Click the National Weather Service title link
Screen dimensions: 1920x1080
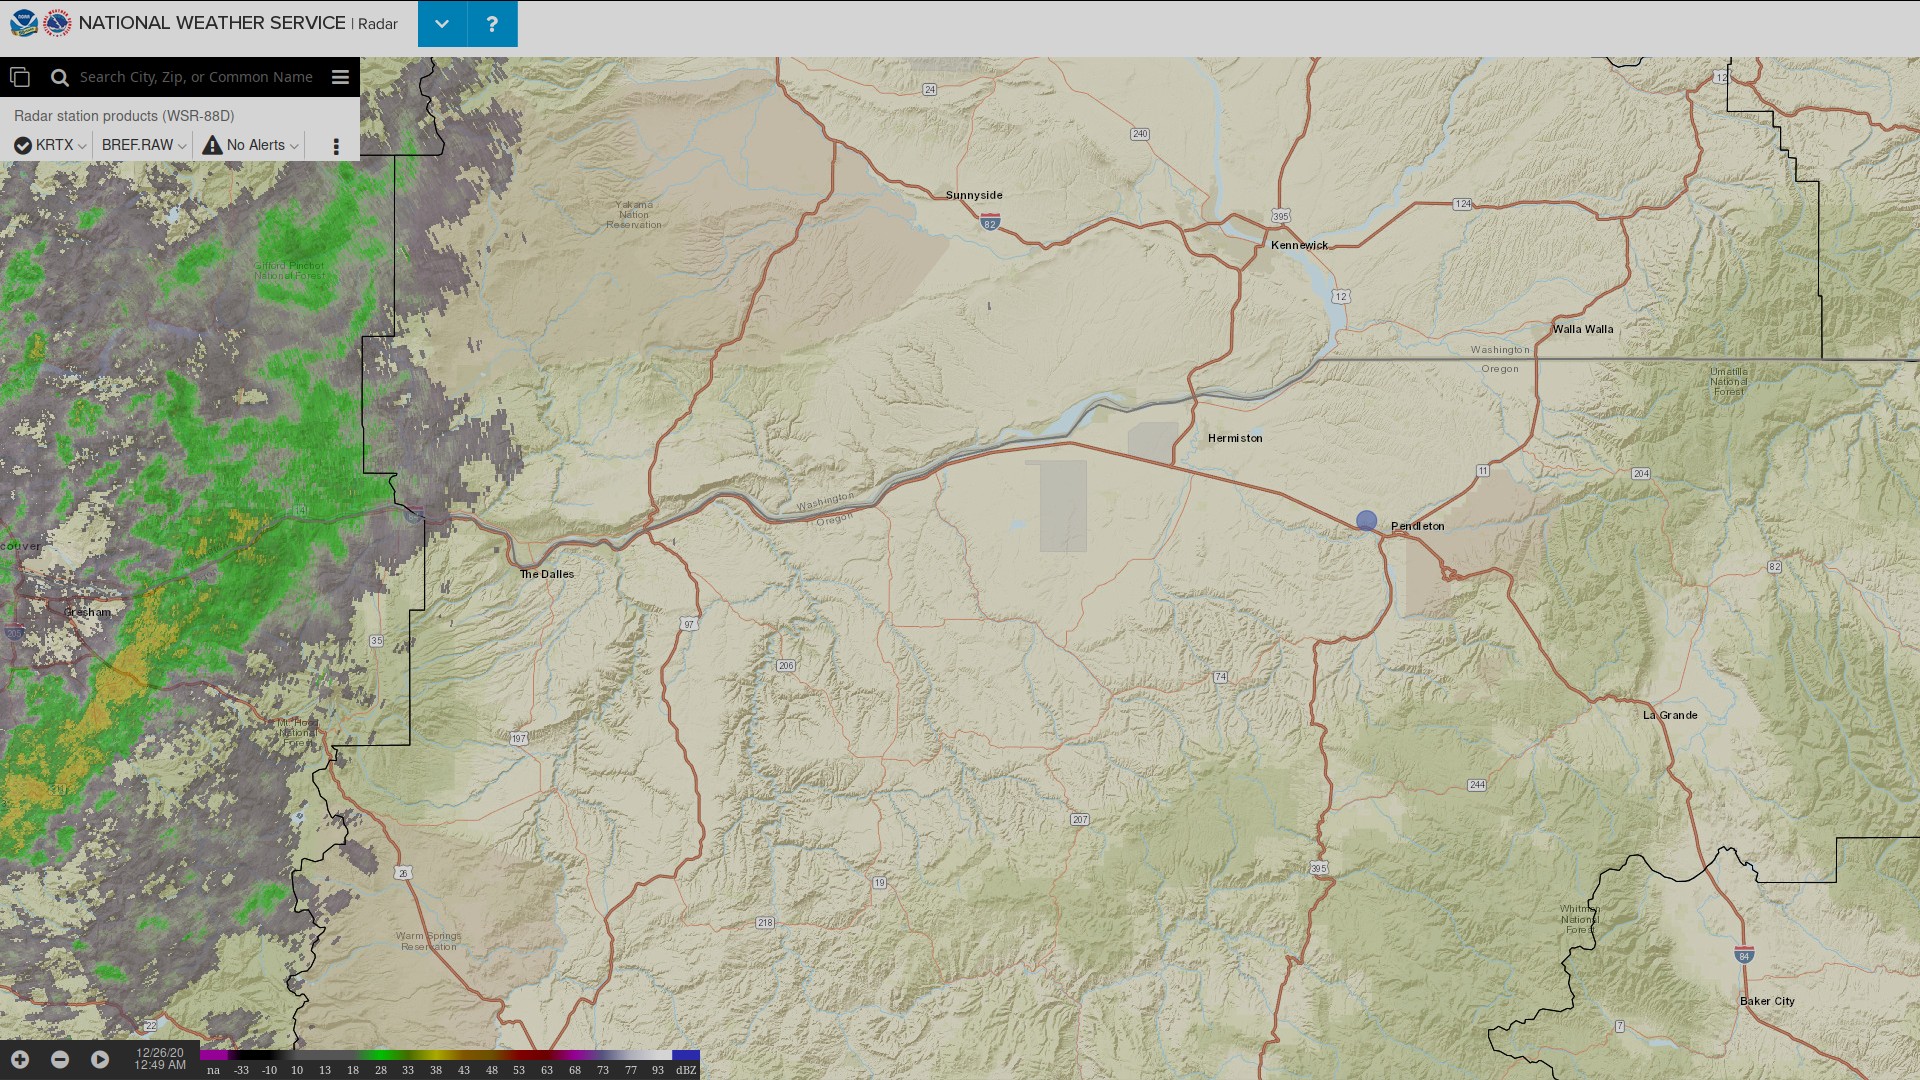click(212, 23)
